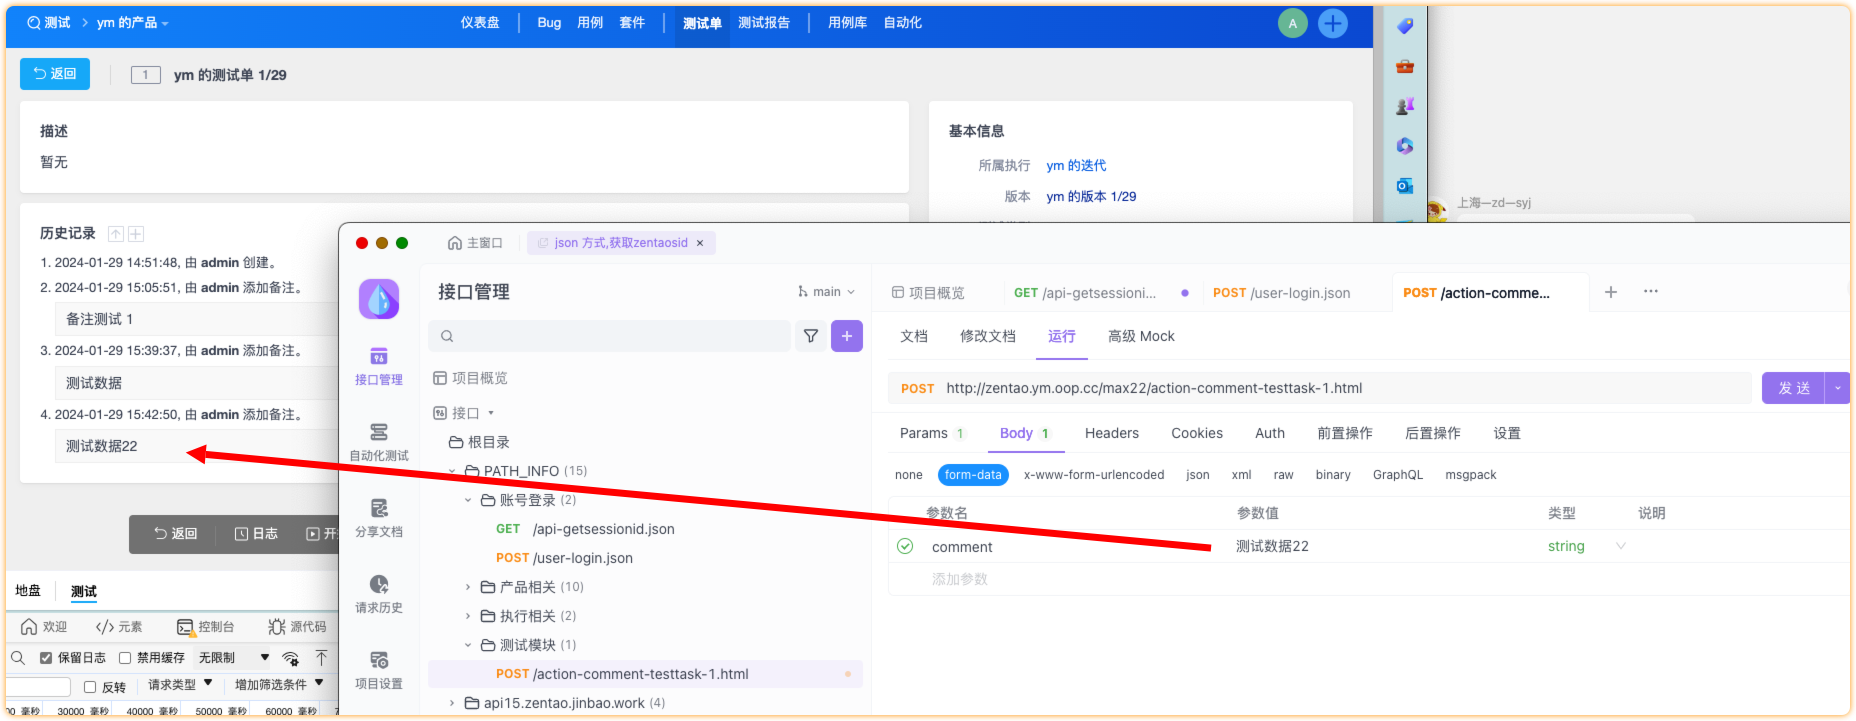Click the 日志 button in the bottom bar
Screen dimensions: 1856x721
[256, 534]
